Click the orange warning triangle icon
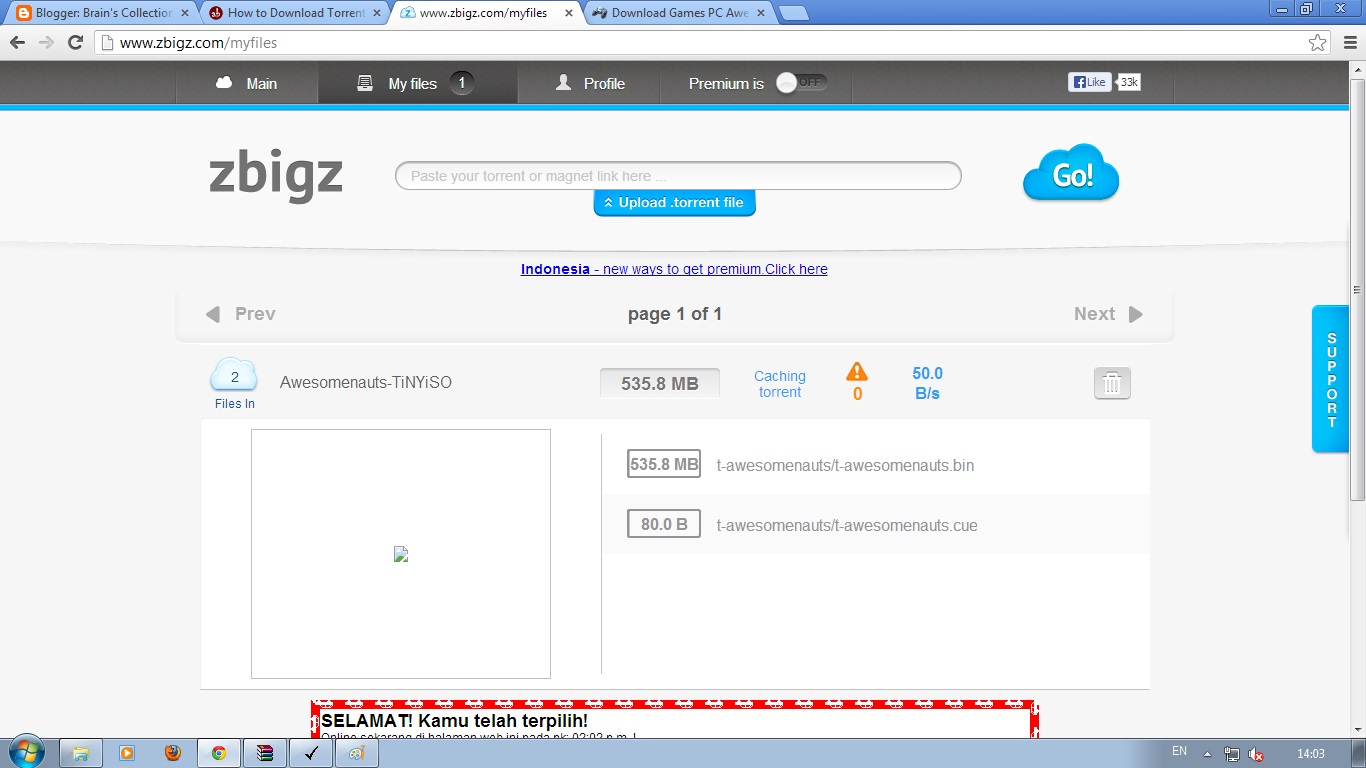The width and height of the screenshot is (1366, 768). 857,372
